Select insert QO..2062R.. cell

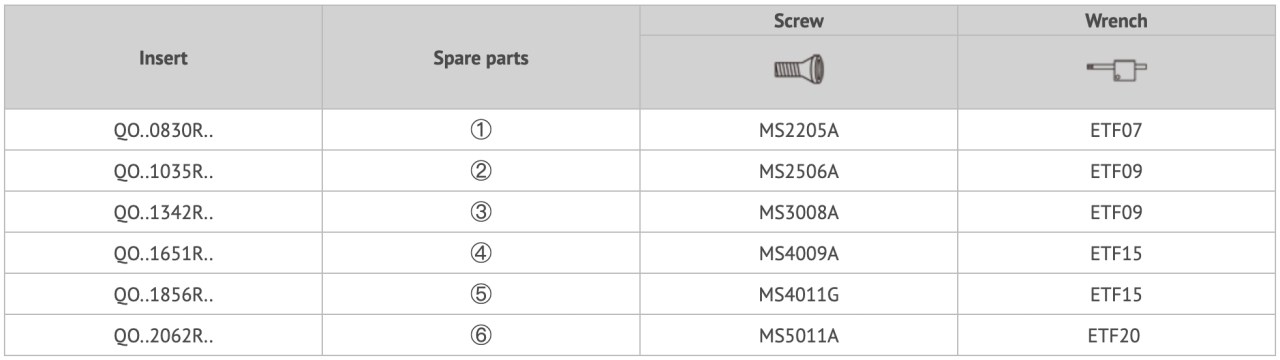tap(163, 335)
